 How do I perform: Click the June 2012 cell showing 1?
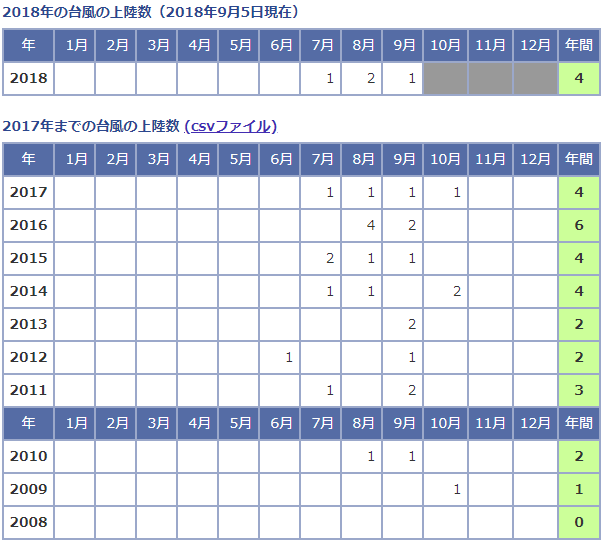click(x=280, y=357)
